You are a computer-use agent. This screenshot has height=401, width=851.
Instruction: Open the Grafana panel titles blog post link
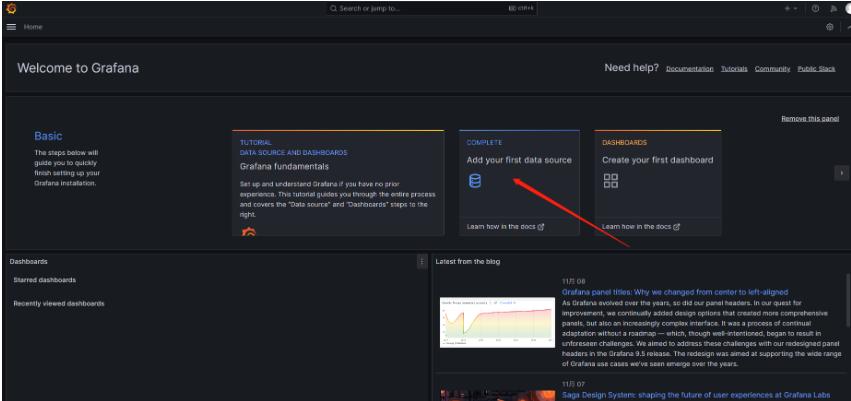pyautogui.click(x=675, y=292)
